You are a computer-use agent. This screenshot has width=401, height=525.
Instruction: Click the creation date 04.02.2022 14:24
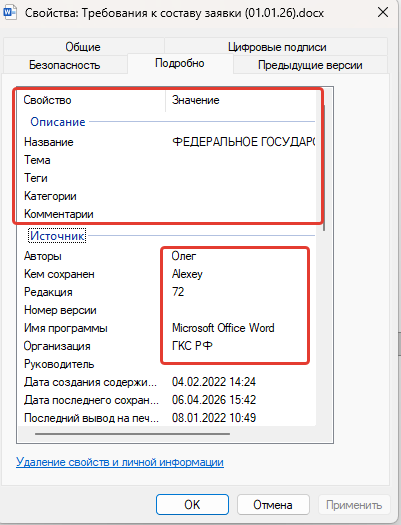pos(214,382)
